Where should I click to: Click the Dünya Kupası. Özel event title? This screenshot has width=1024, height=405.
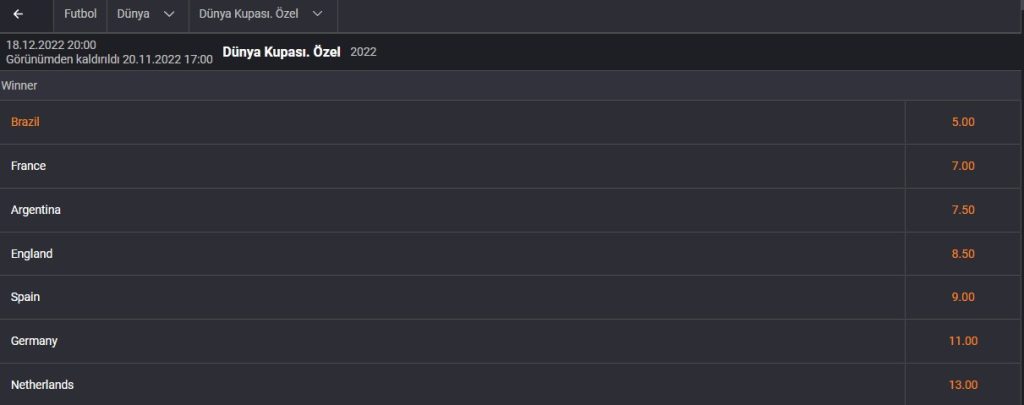pyautogui.click(x=281, y=52)
